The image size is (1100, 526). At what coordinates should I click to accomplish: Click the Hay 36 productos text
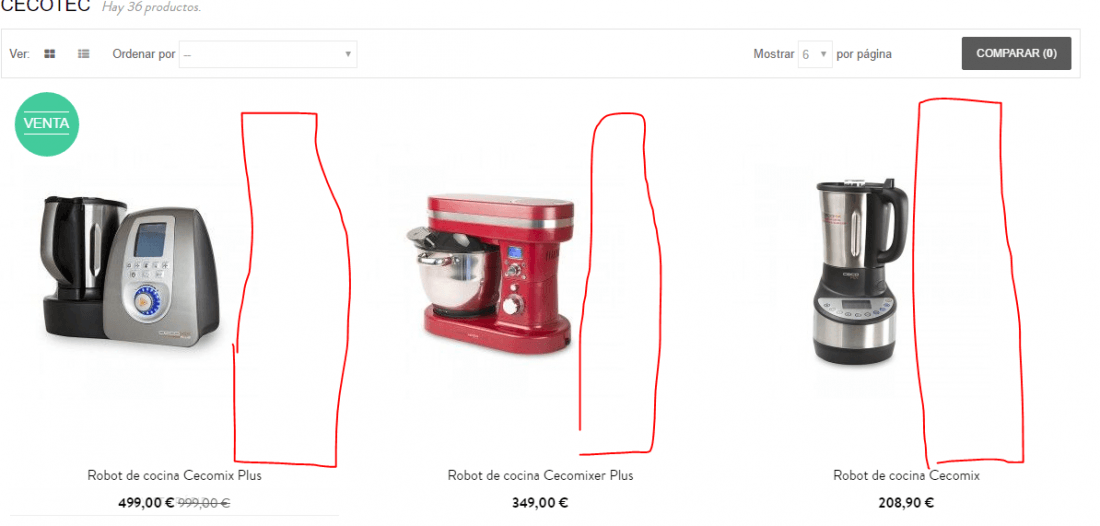[x=151, y=7]
